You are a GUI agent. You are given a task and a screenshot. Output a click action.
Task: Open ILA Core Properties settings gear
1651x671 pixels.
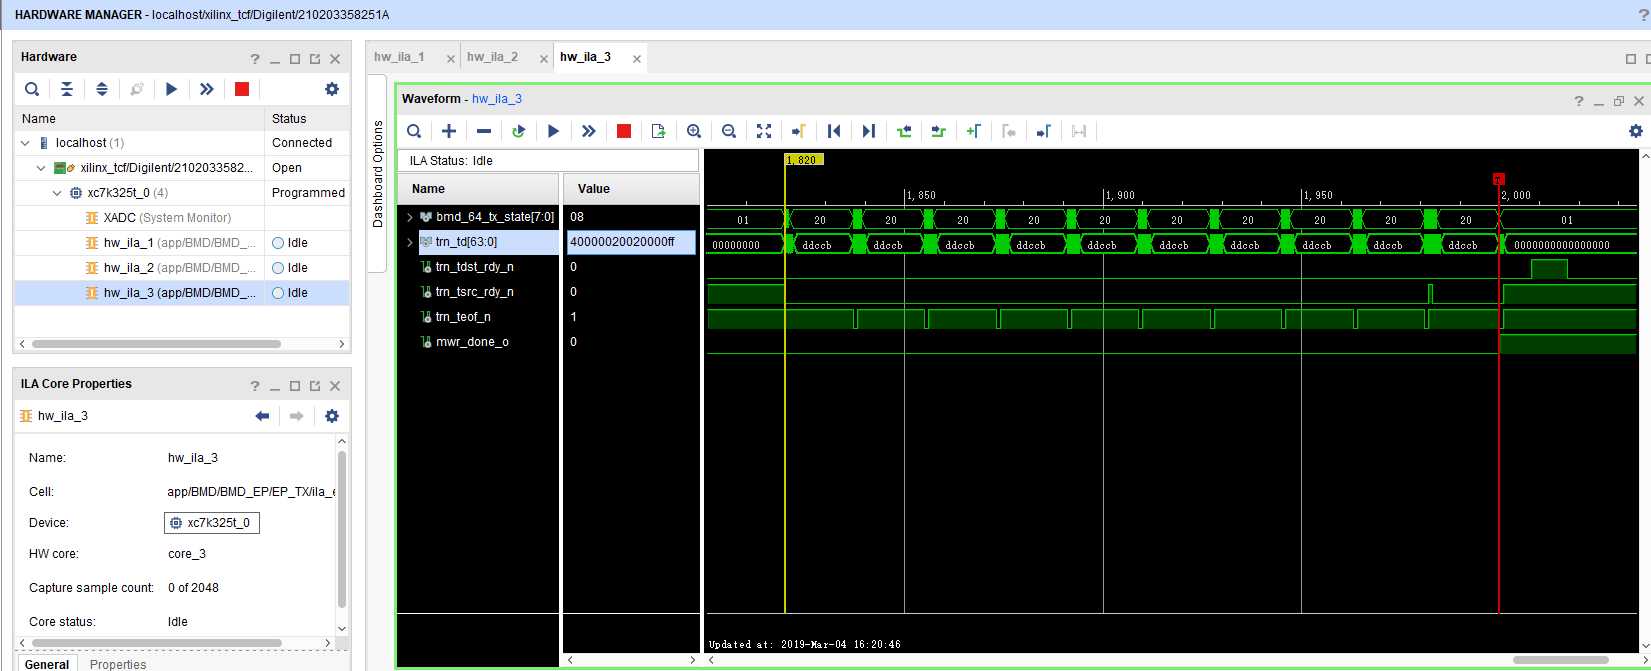(332, 416)
